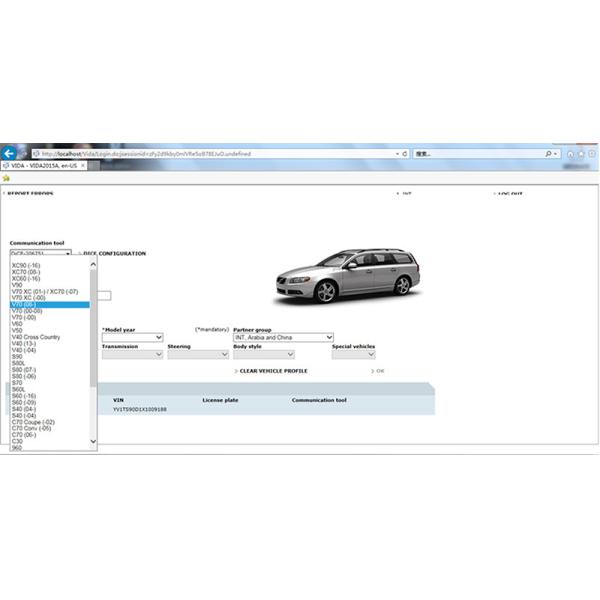This screenshot has height=600, width=600.
Task: Click the browser back arrow button
Action: coord(9,153)
